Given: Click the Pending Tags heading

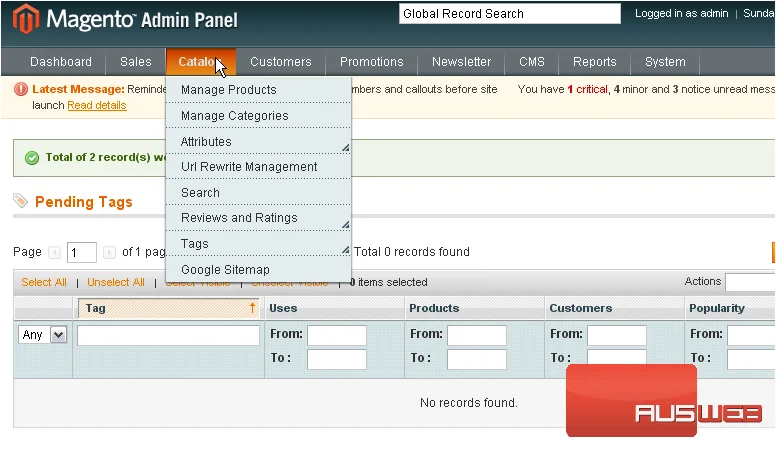Looking at the screenshot, I should [84, 202].
